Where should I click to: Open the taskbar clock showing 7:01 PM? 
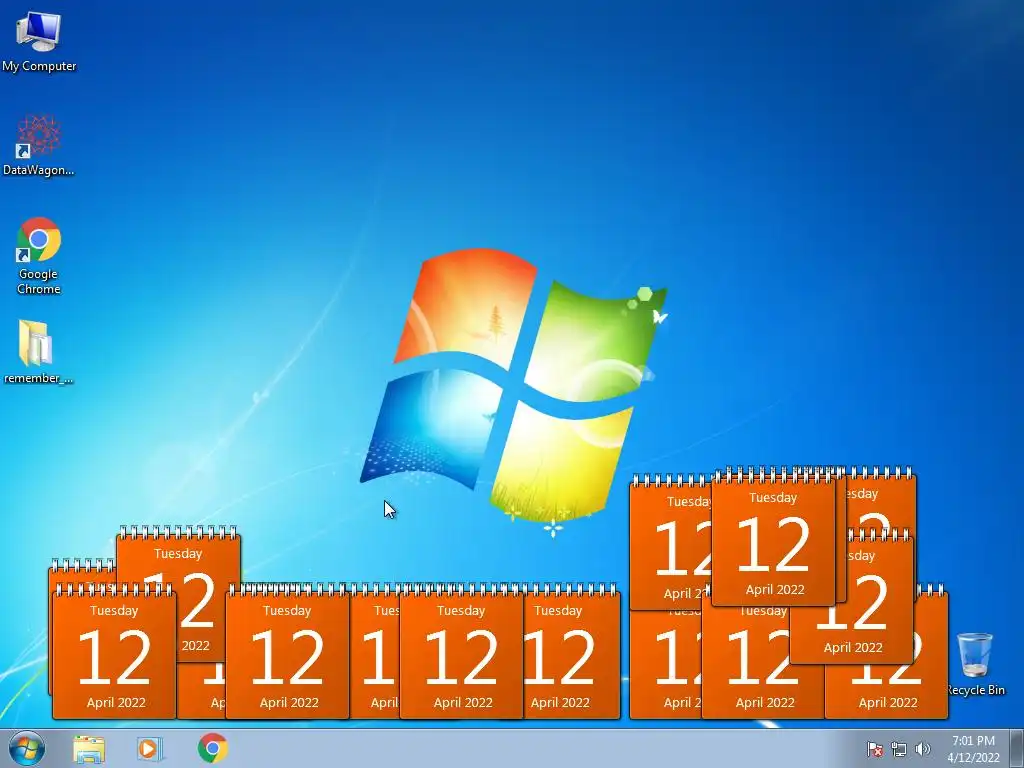click(973, 749)
